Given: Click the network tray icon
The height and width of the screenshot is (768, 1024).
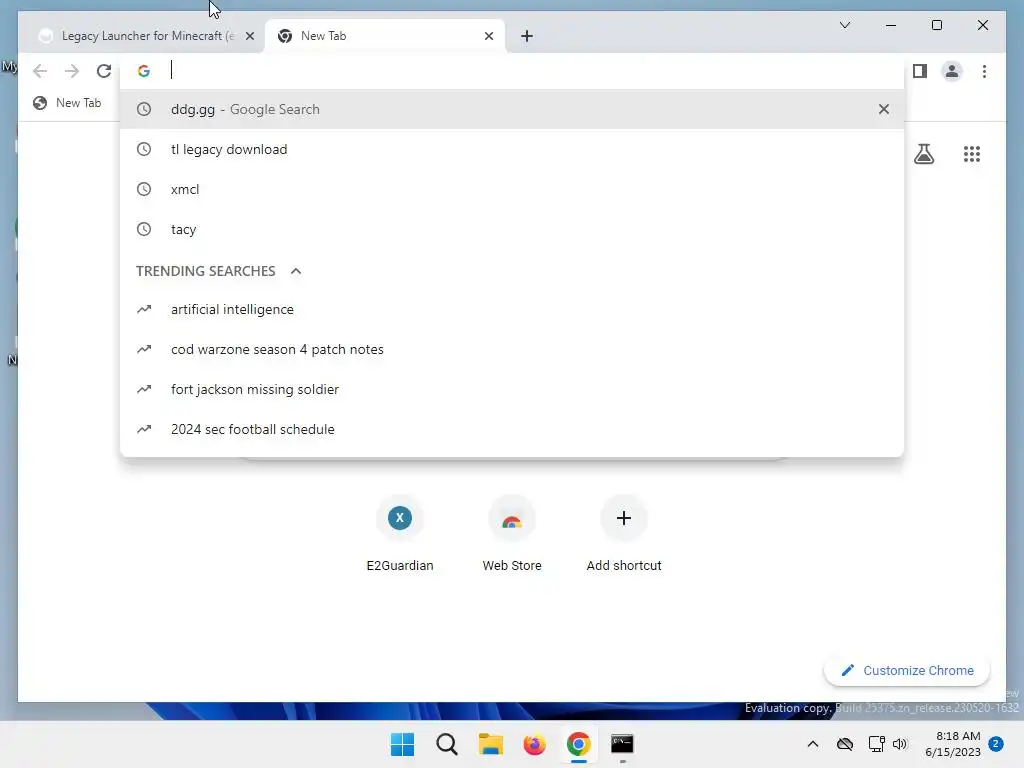Looking at the screenshot, I should point(876,744).
